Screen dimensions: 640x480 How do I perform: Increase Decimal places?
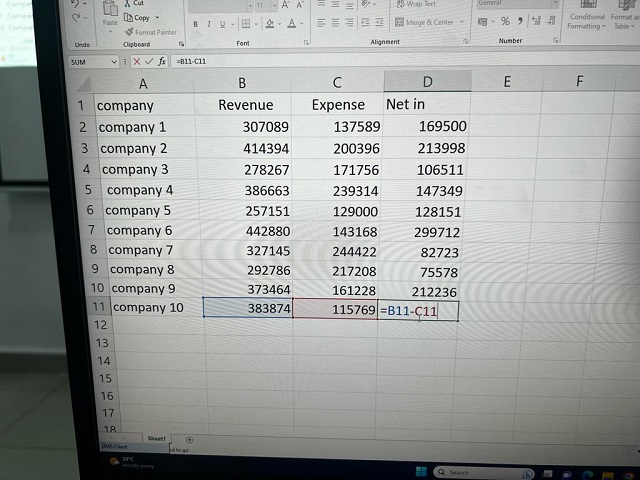[x=536, y=20]
